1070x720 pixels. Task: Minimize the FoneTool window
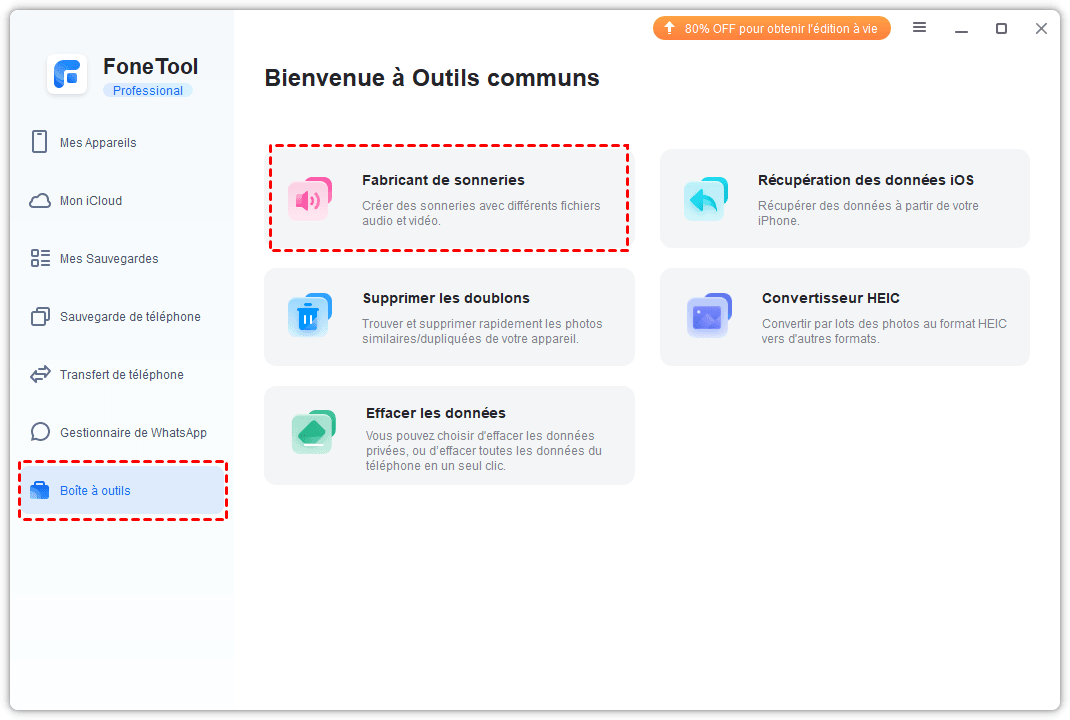(961, 29)
